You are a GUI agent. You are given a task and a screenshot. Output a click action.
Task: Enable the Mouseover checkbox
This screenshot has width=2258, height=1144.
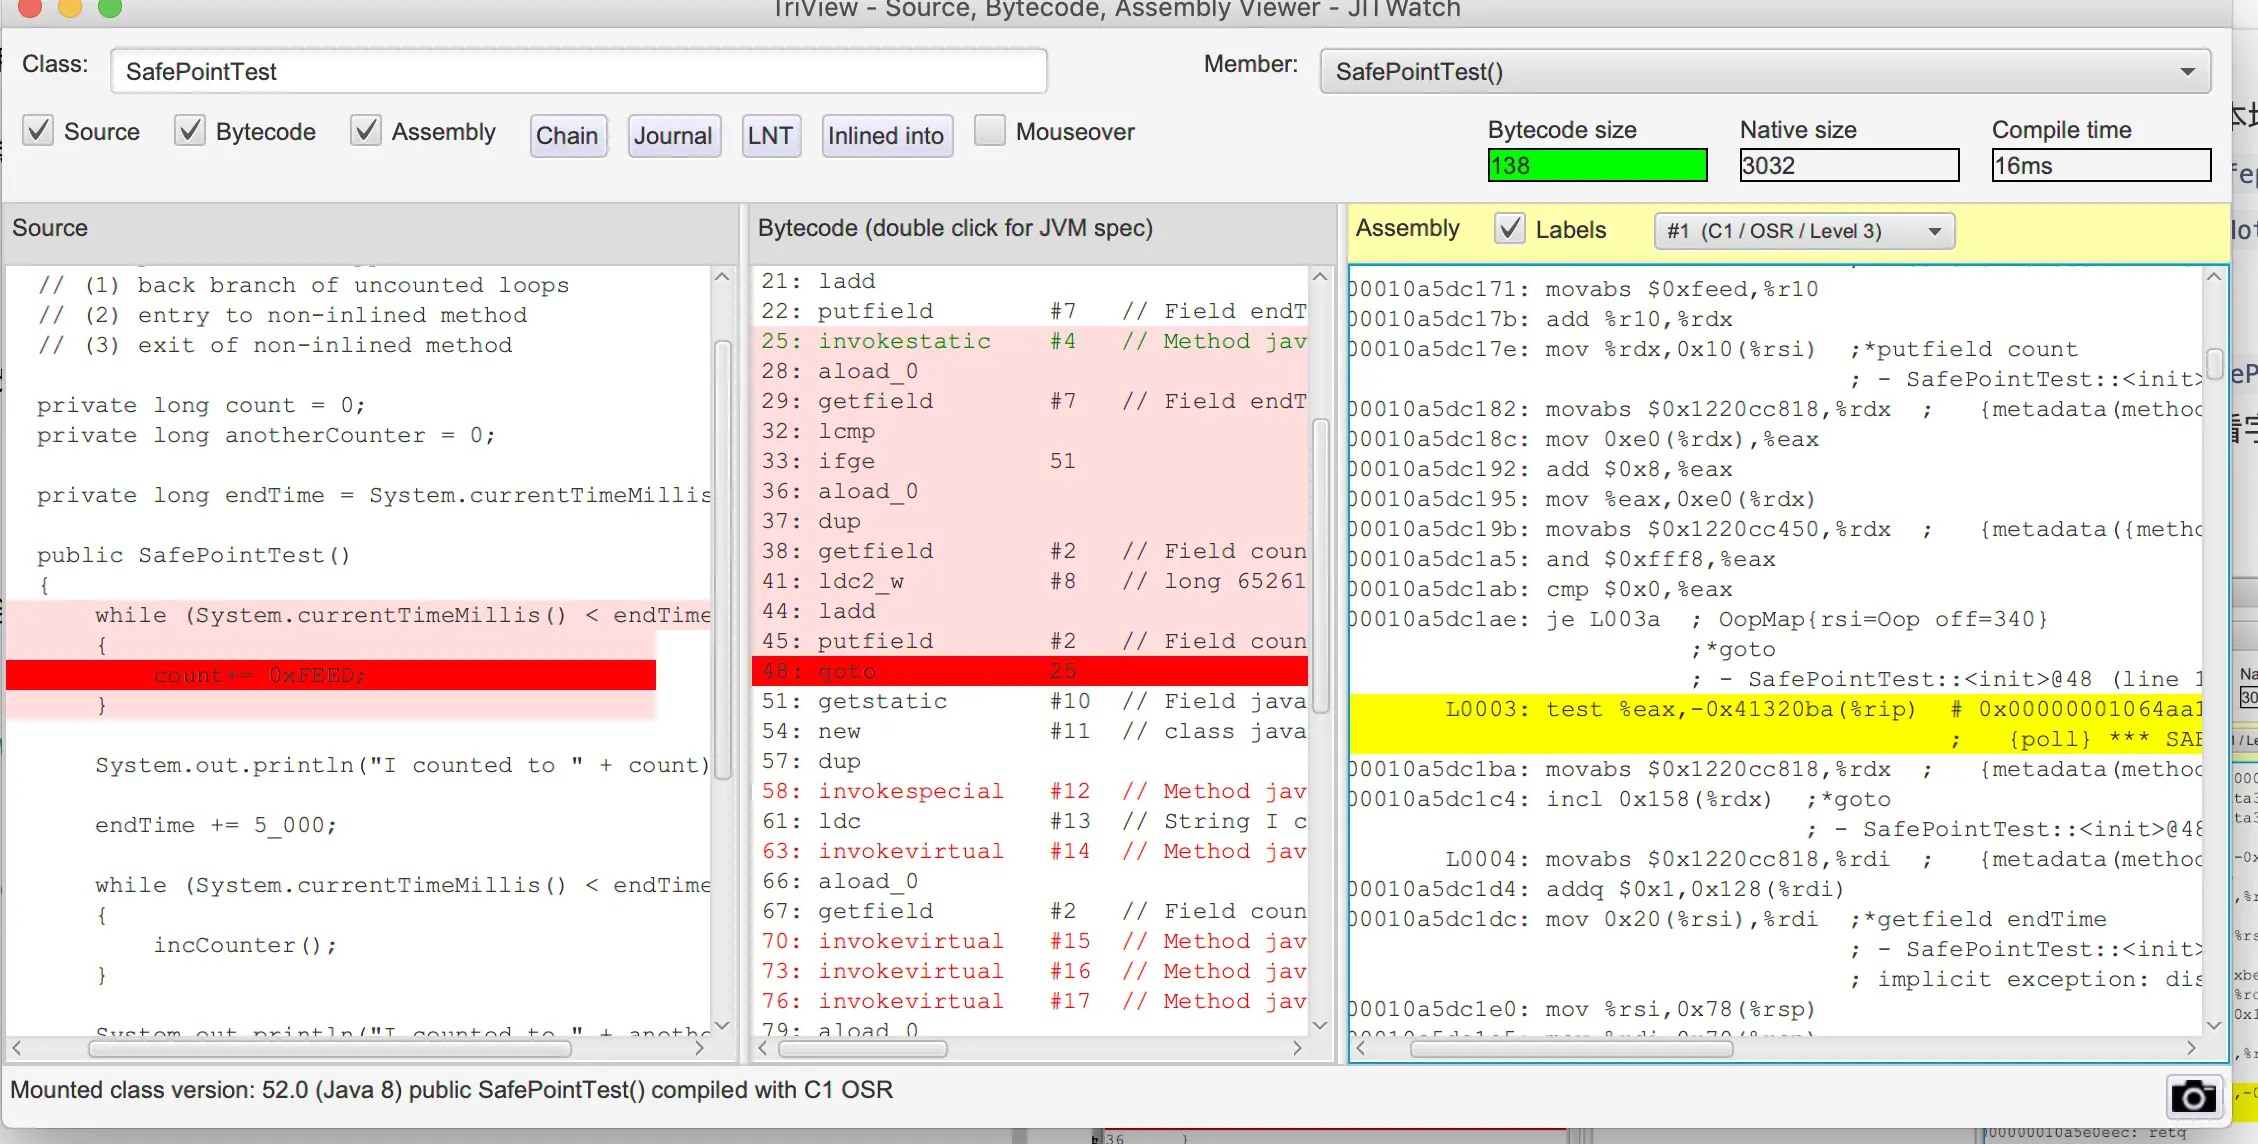coord(989,131)
